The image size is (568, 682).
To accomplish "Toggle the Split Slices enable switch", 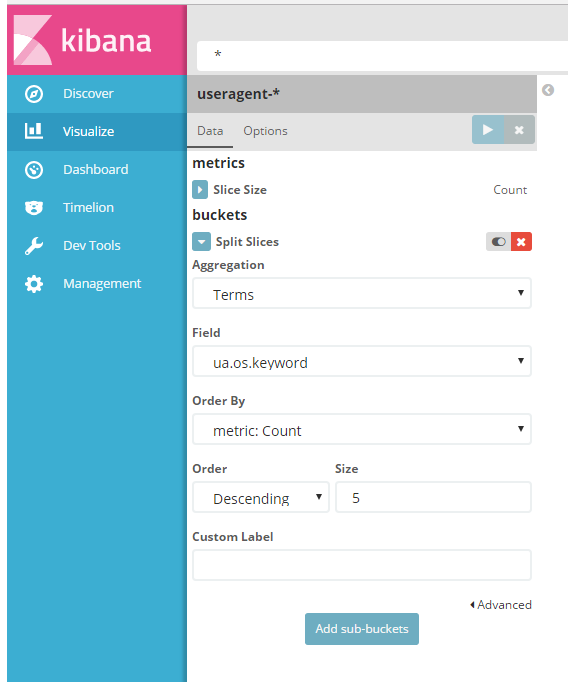I will click(x=498, y=242).
